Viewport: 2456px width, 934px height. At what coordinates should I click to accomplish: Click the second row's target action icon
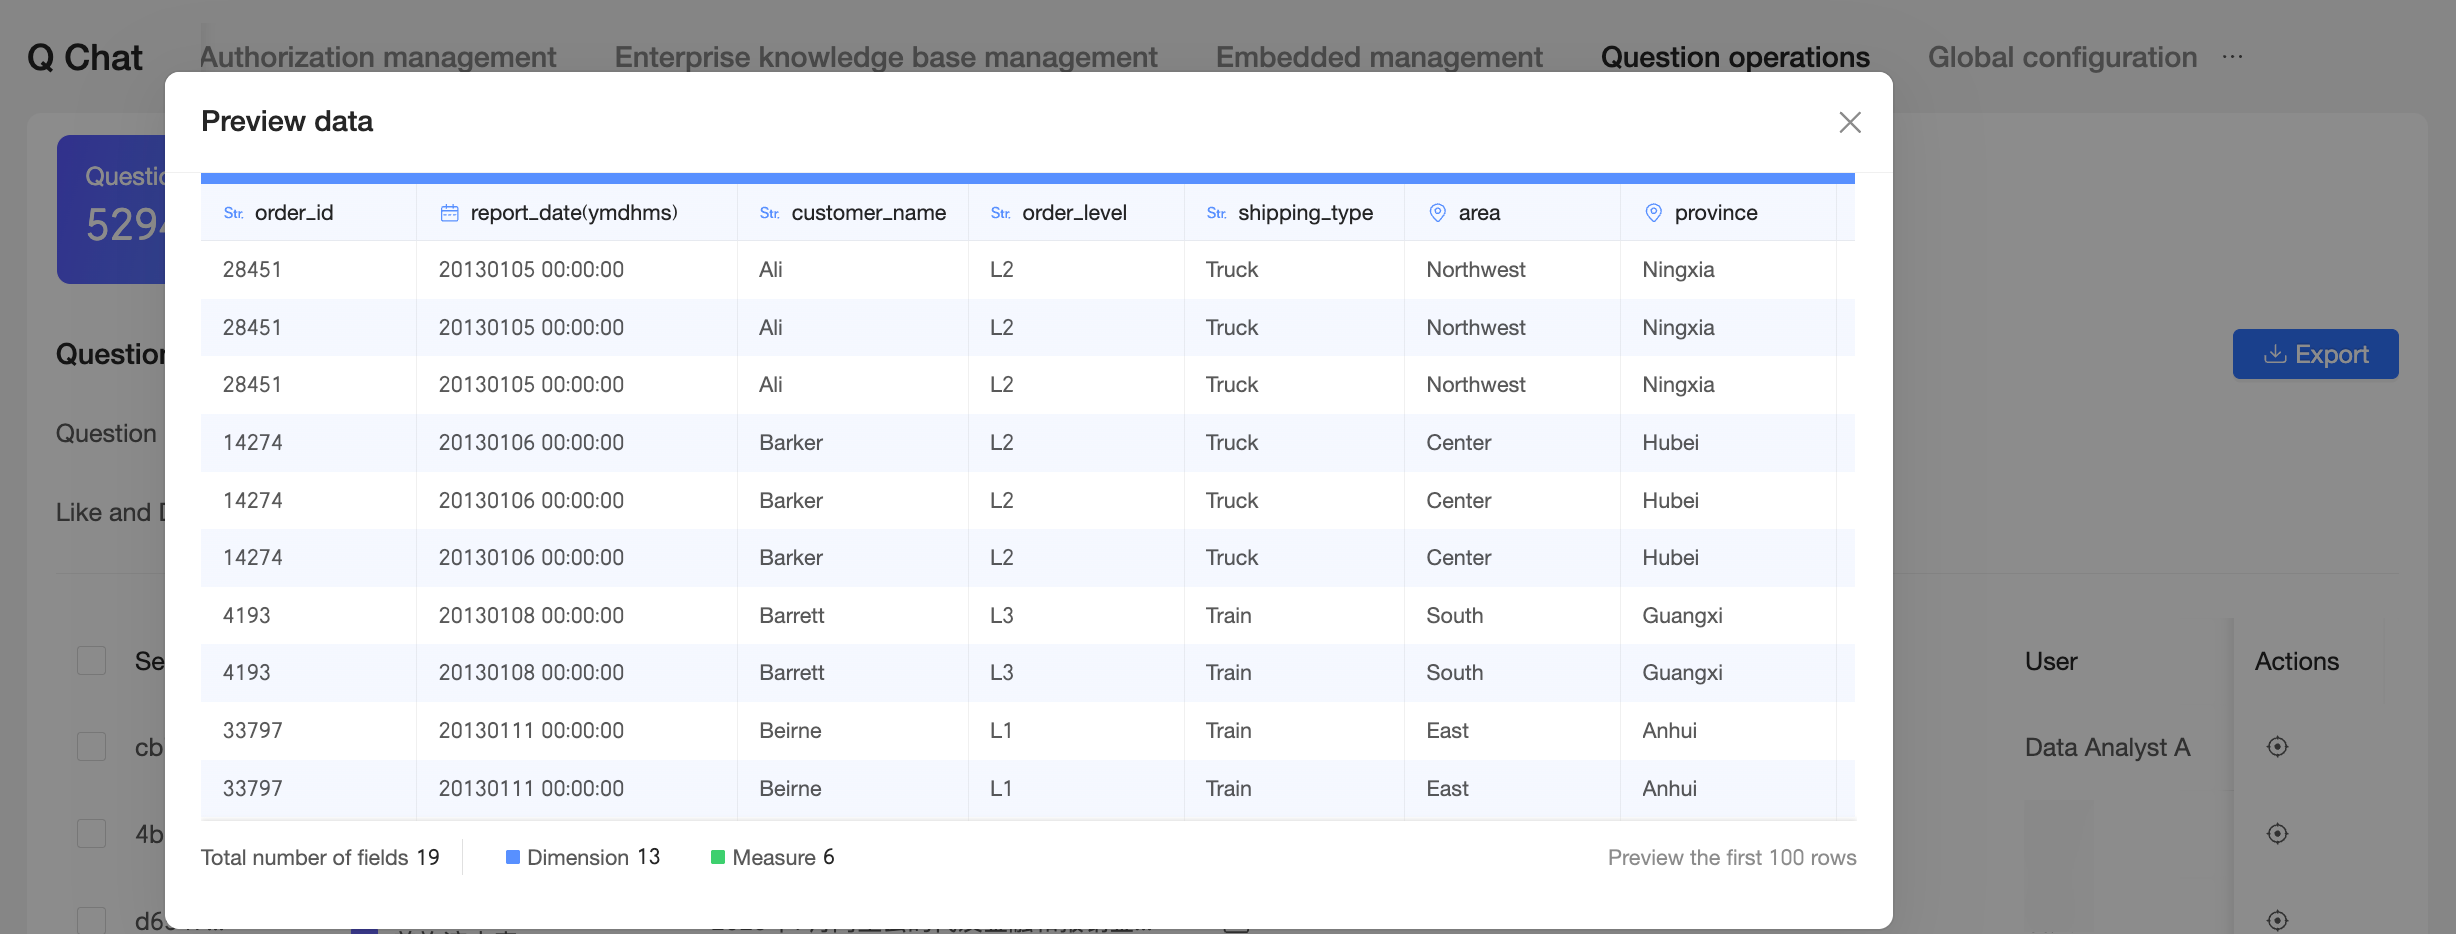click(2277, 833)
